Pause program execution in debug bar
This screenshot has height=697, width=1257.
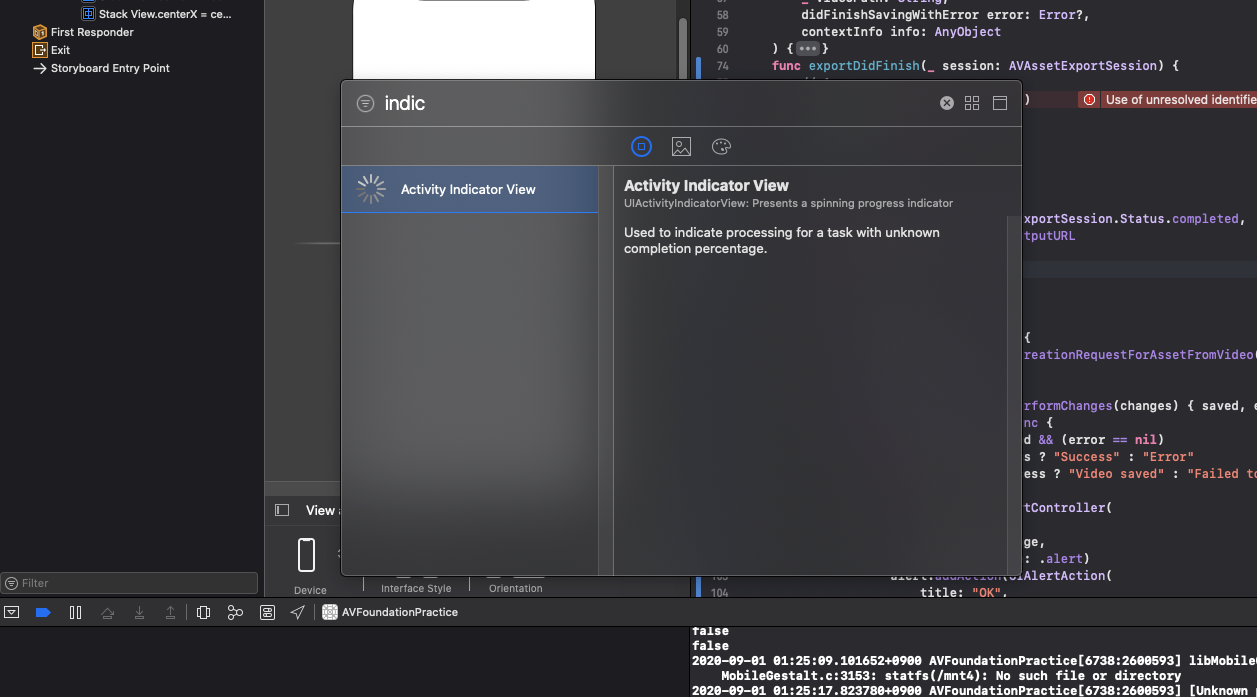(x=75, y=612)
